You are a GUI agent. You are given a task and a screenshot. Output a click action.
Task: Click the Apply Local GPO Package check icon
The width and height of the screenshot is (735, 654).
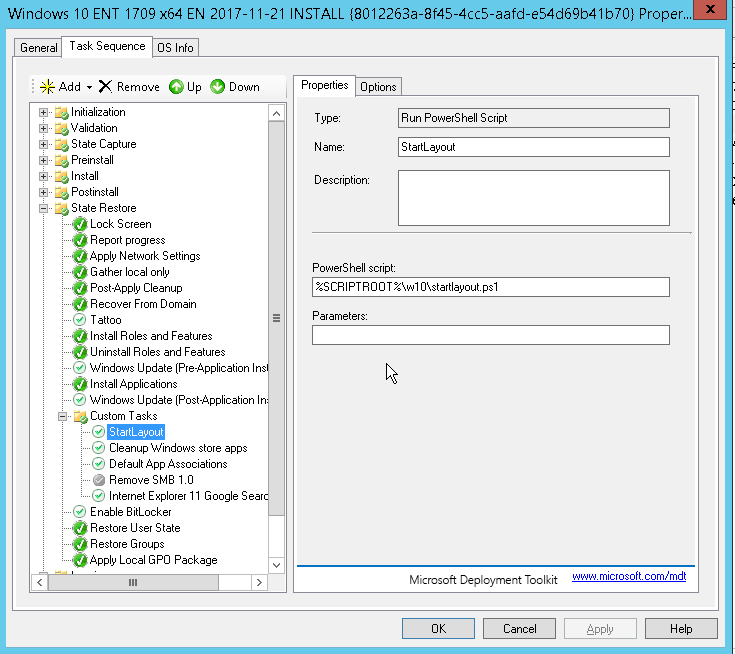80,560
